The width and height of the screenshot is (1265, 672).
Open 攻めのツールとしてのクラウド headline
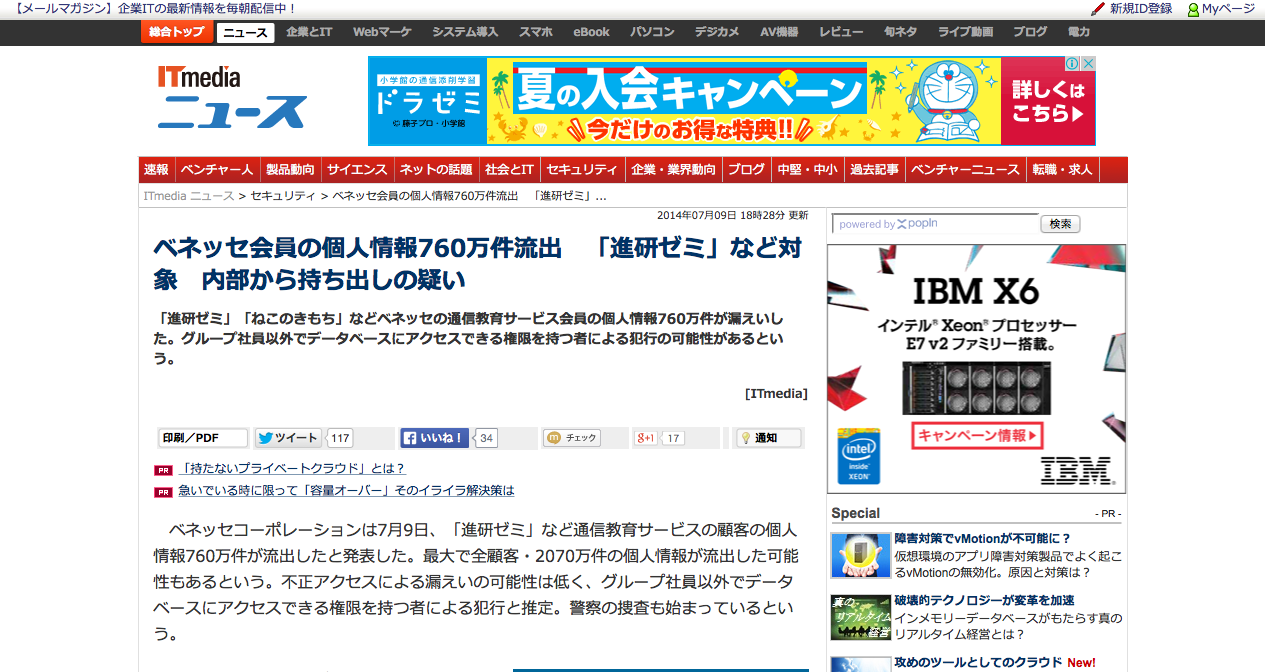pyautogui.click(x=978, y=663)
